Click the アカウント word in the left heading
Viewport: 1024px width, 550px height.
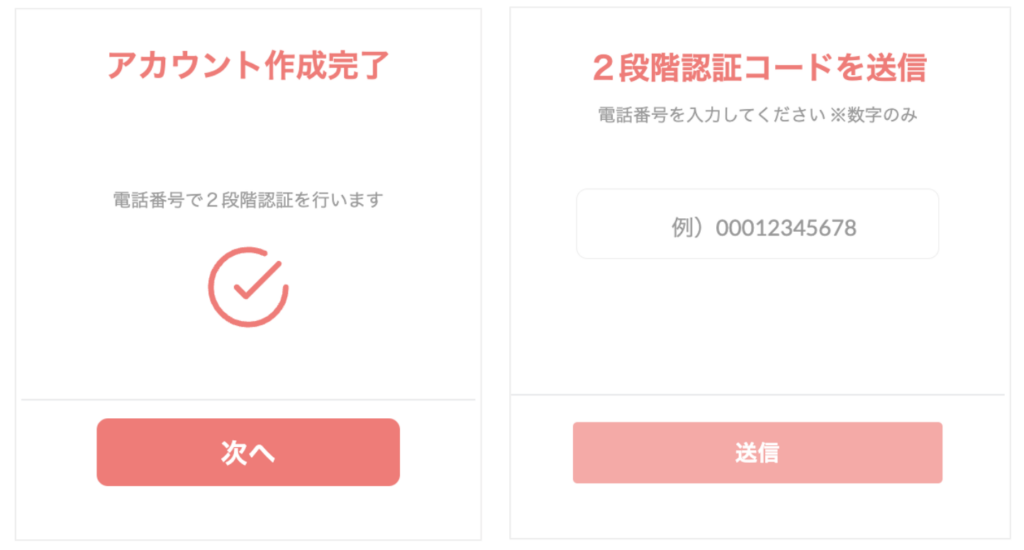(x=185, y=65)
